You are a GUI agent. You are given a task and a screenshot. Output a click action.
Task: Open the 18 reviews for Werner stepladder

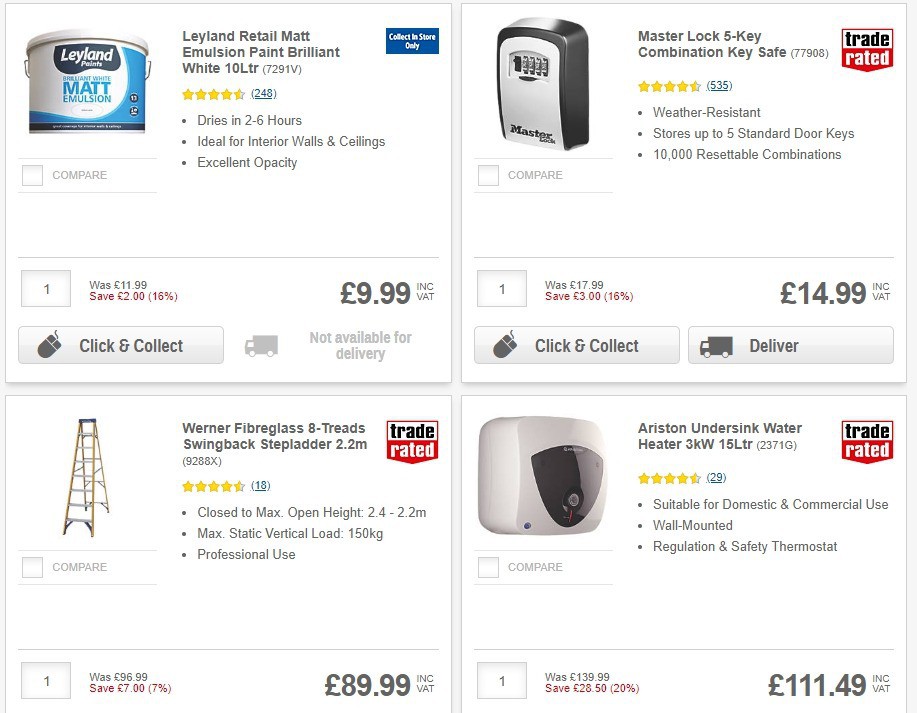point(259,486)
